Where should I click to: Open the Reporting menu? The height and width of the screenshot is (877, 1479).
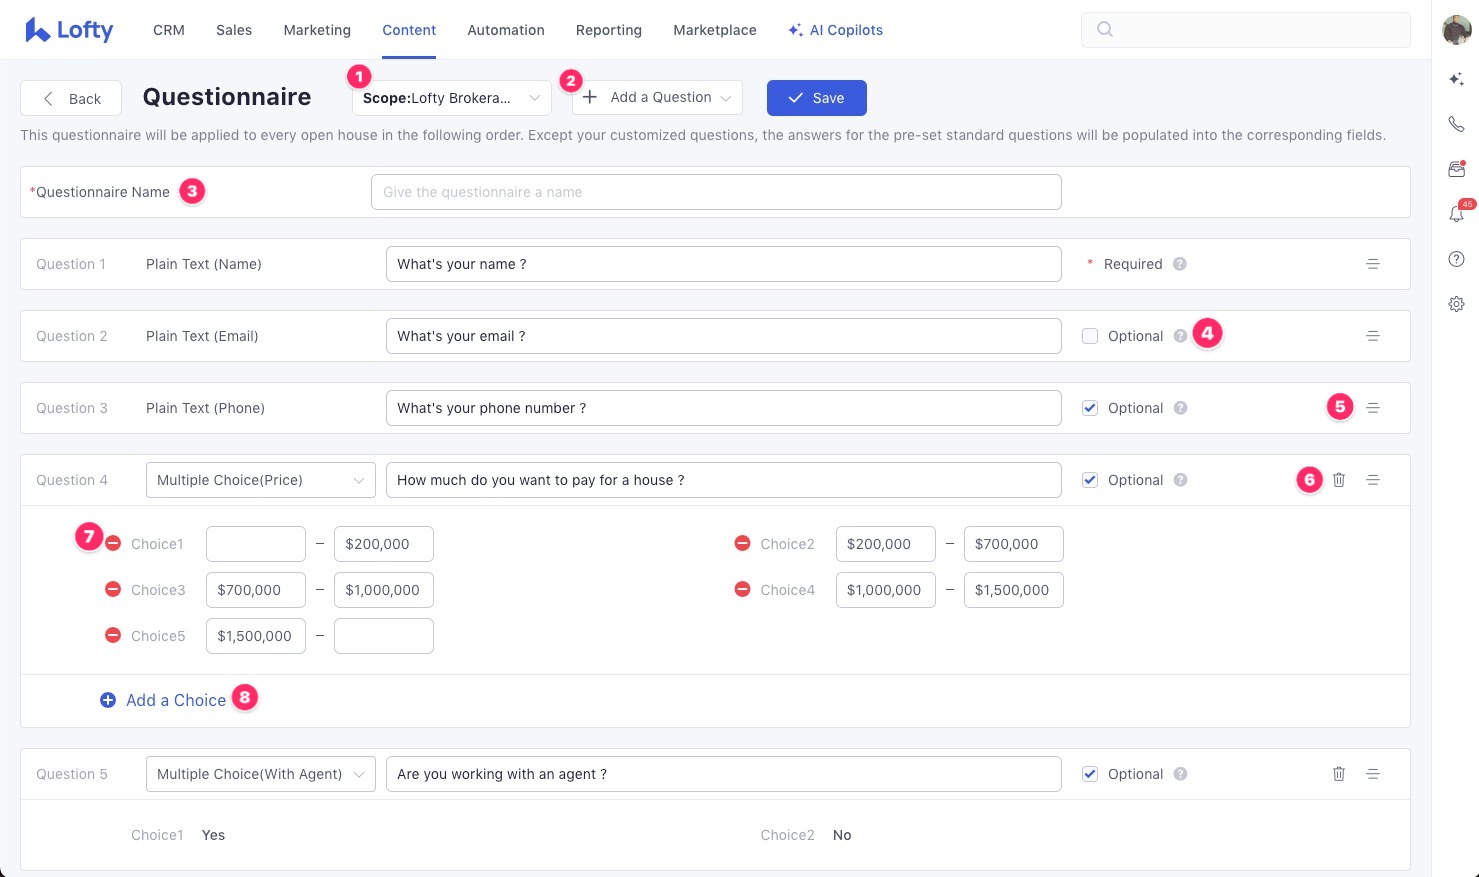click(x=608, y=30)
